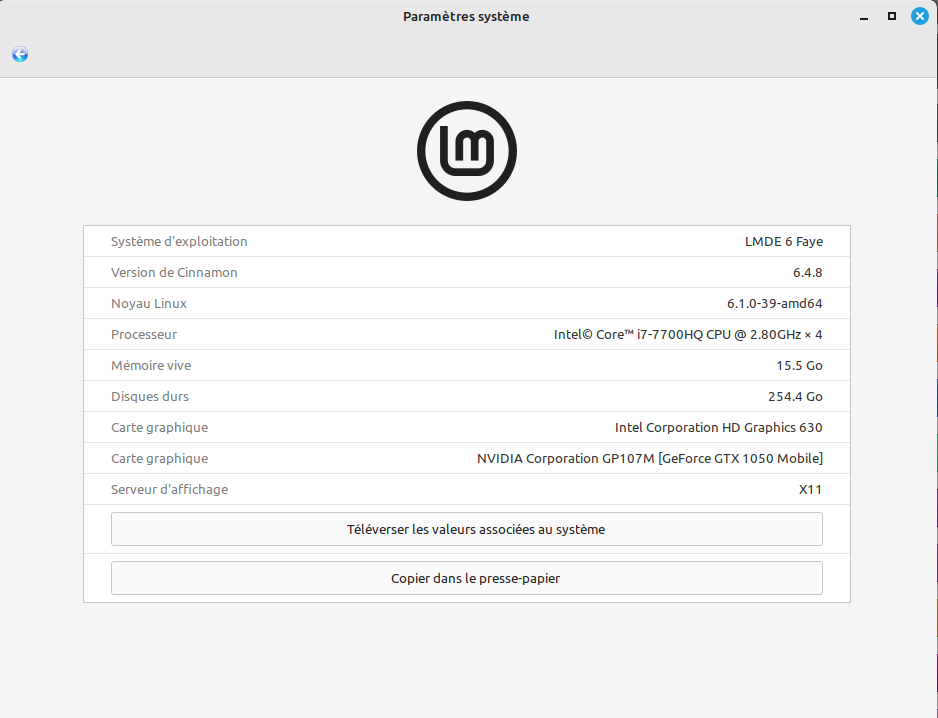Minimize the Paramètres système window
This screenshot has width=938, height=718.
click(864, 17)
